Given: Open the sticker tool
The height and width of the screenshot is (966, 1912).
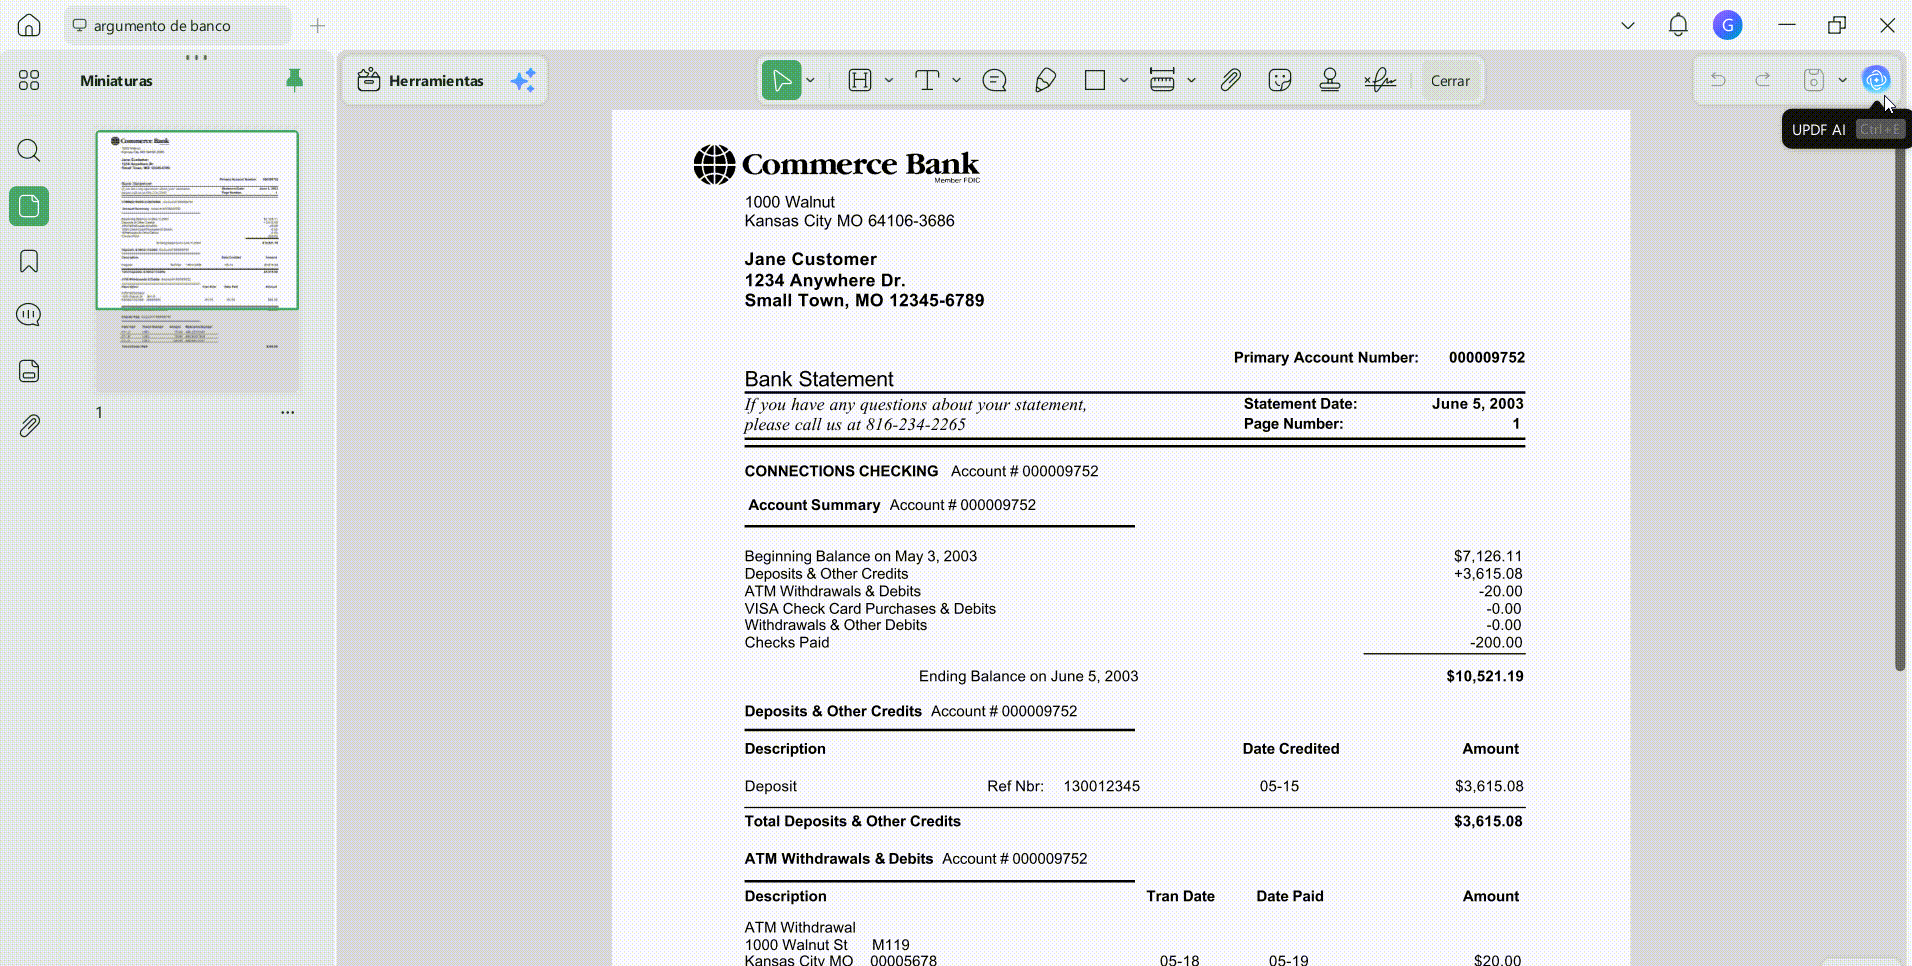Looking at the screenshot, I should [1280, 80].
